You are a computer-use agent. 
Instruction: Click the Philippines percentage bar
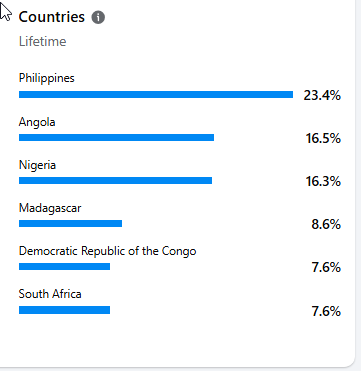click(156, 95)
